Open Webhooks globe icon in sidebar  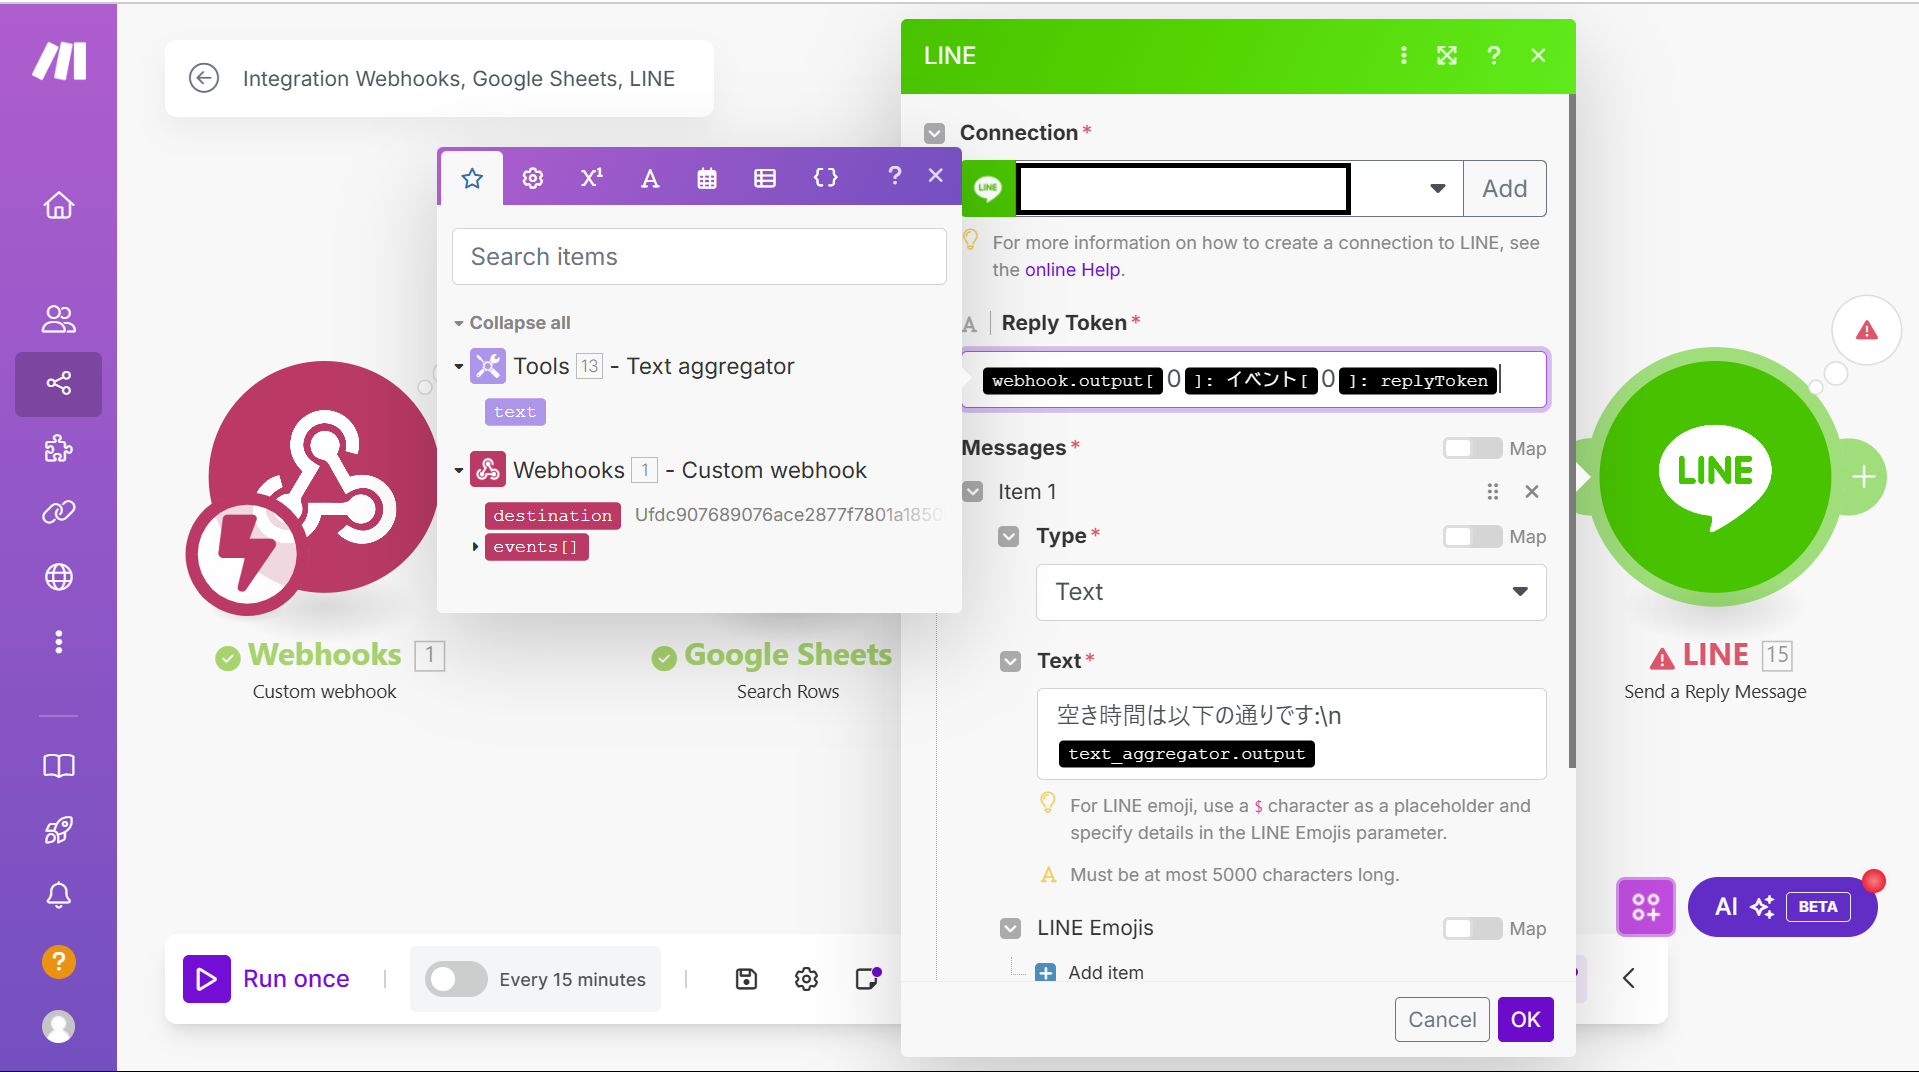click(59, 577)
